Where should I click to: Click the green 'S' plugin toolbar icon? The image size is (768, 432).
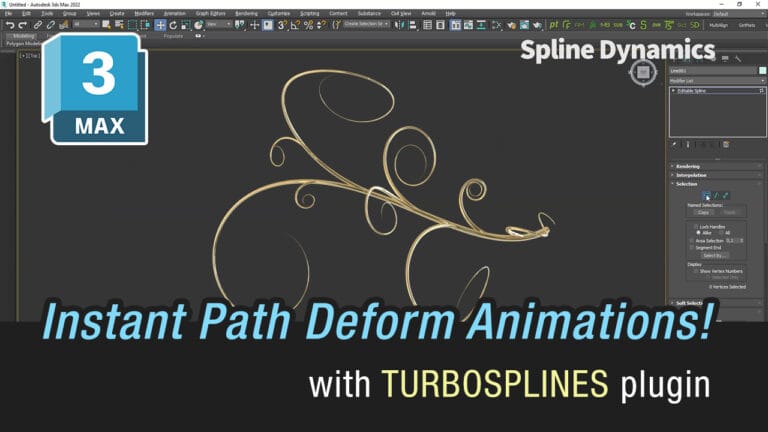643,25
